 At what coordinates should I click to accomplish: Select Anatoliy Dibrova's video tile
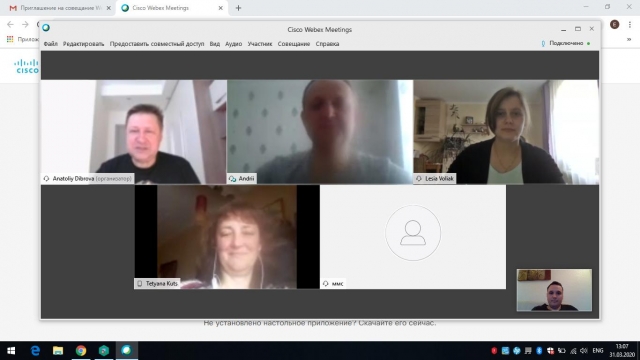(x=134, y=132)
